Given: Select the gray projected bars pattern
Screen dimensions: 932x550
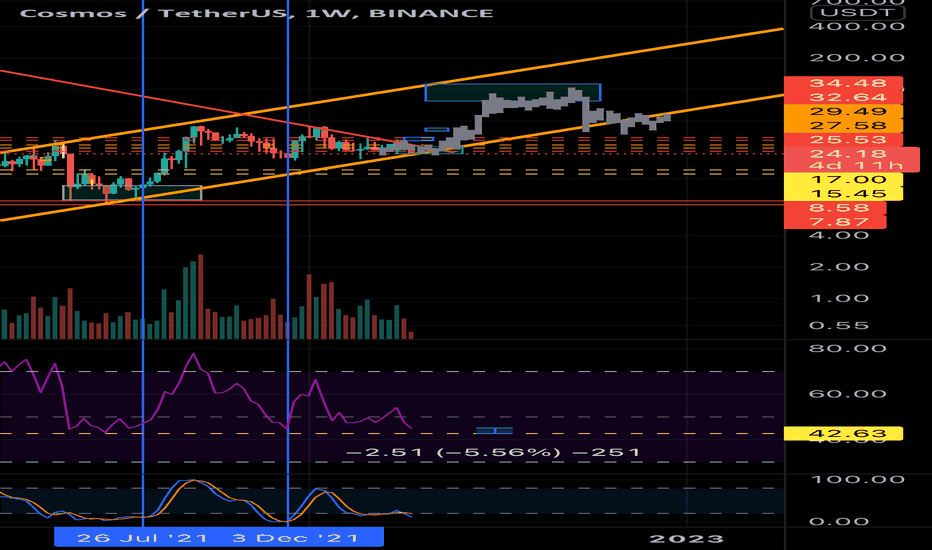Looking at the screenshot, I should [x=525, y=119].
